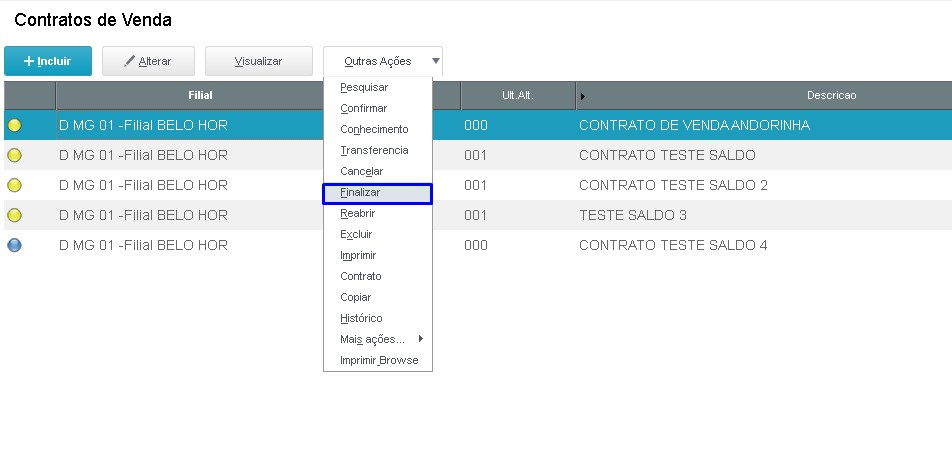
Task: Click the Alterar button
Action: 148,61
